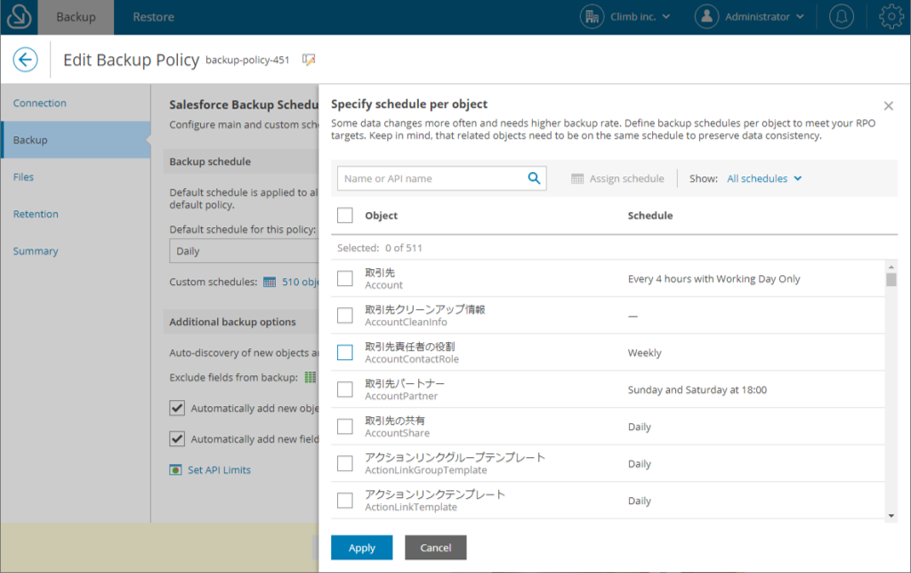Screen dimensions: 911x573
Task: Check the ActionLinkTemplate row checkbox
Action: tap(345, 500)
